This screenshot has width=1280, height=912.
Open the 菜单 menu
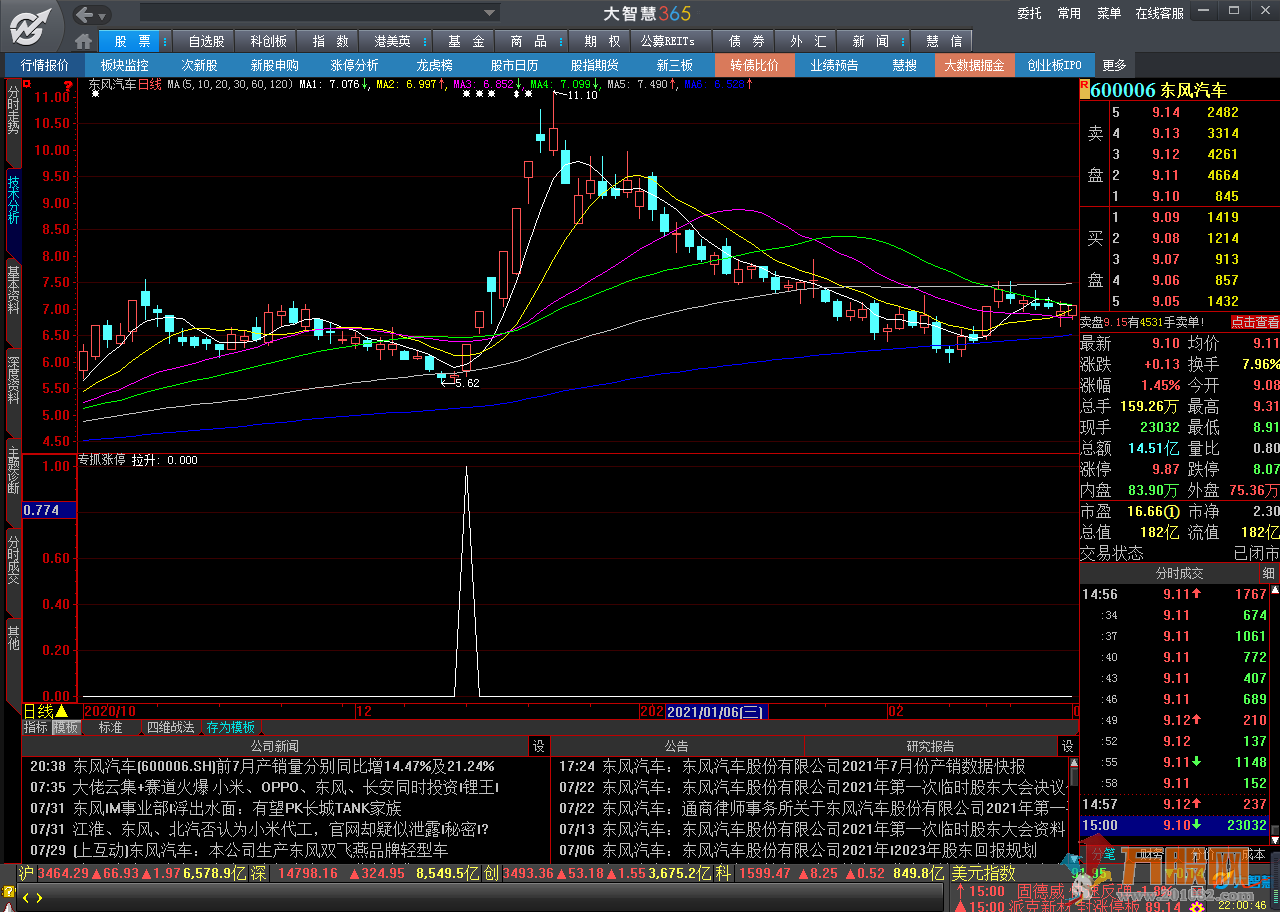1109,13
